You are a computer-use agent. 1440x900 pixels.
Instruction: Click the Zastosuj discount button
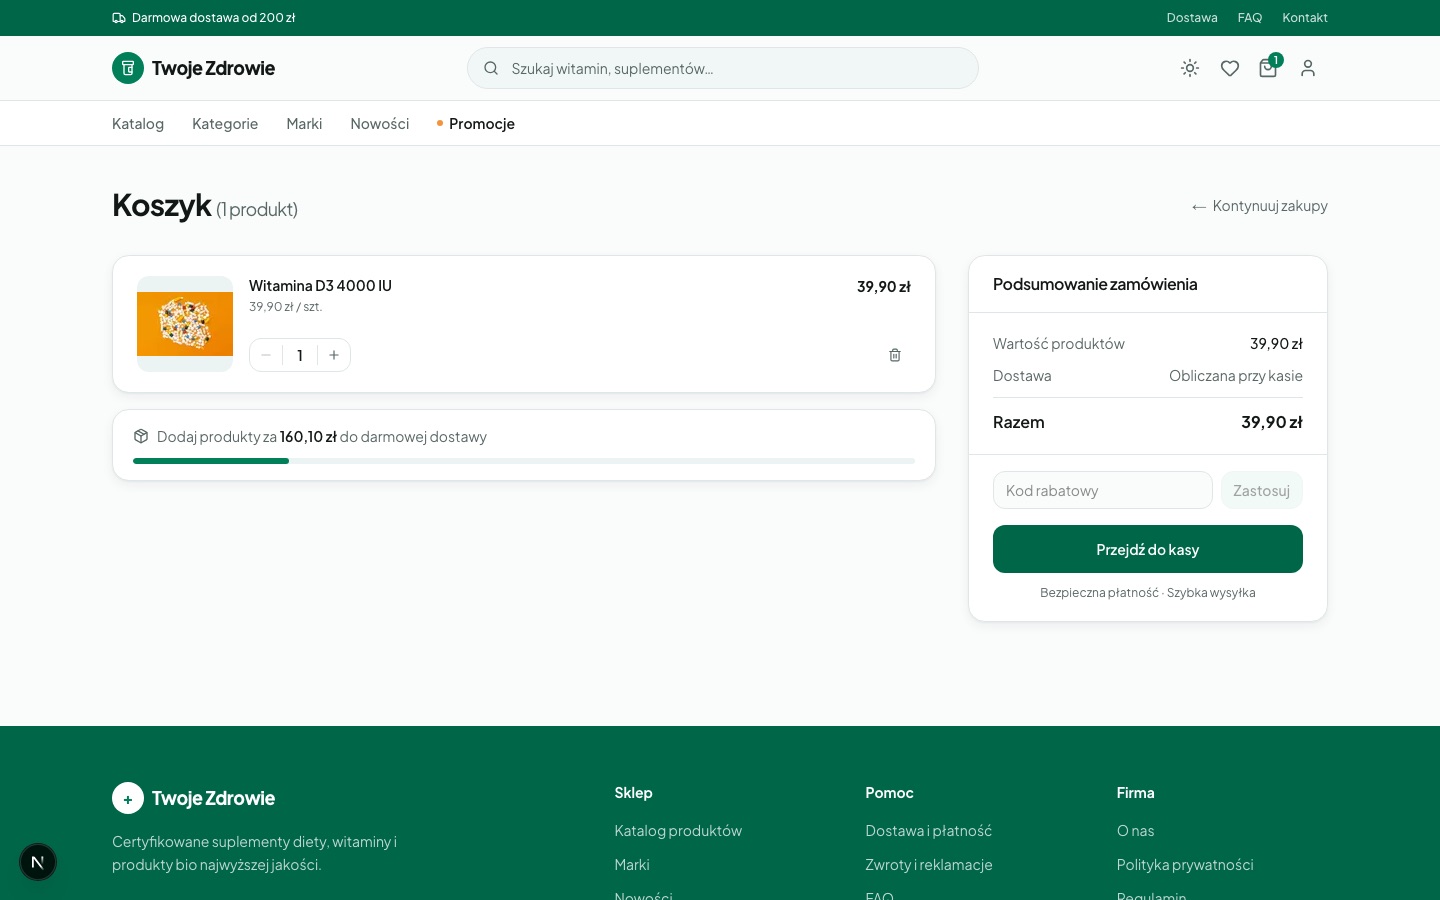point(1262,490)
